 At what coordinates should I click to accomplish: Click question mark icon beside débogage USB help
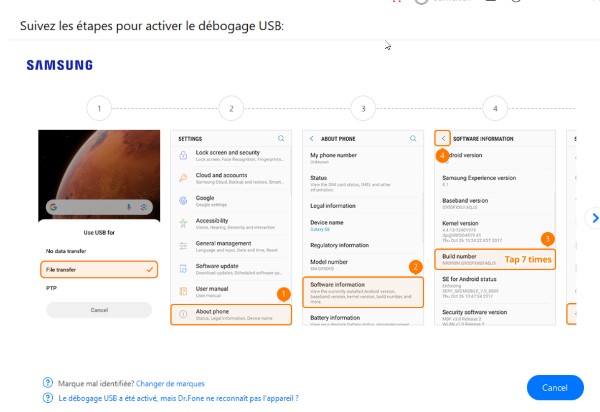point(48,398)
